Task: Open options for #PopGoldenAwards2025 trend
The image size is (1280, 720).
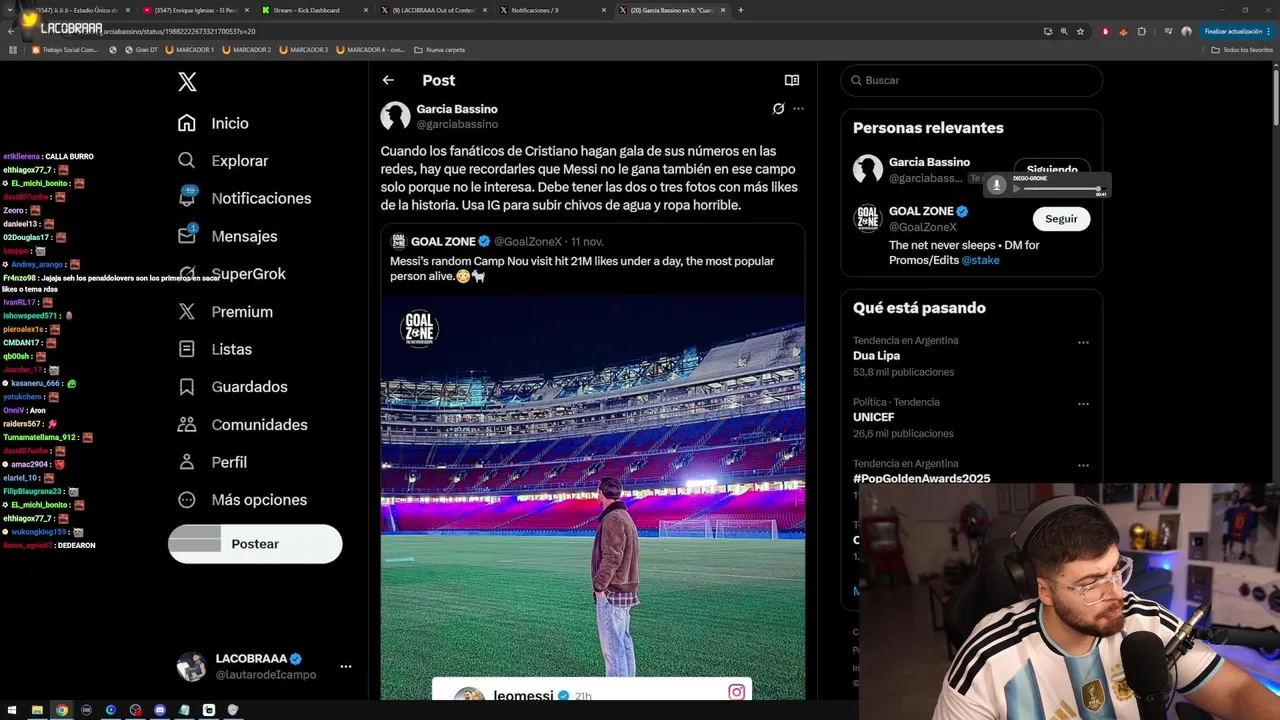Action: tap(1083, 465)
